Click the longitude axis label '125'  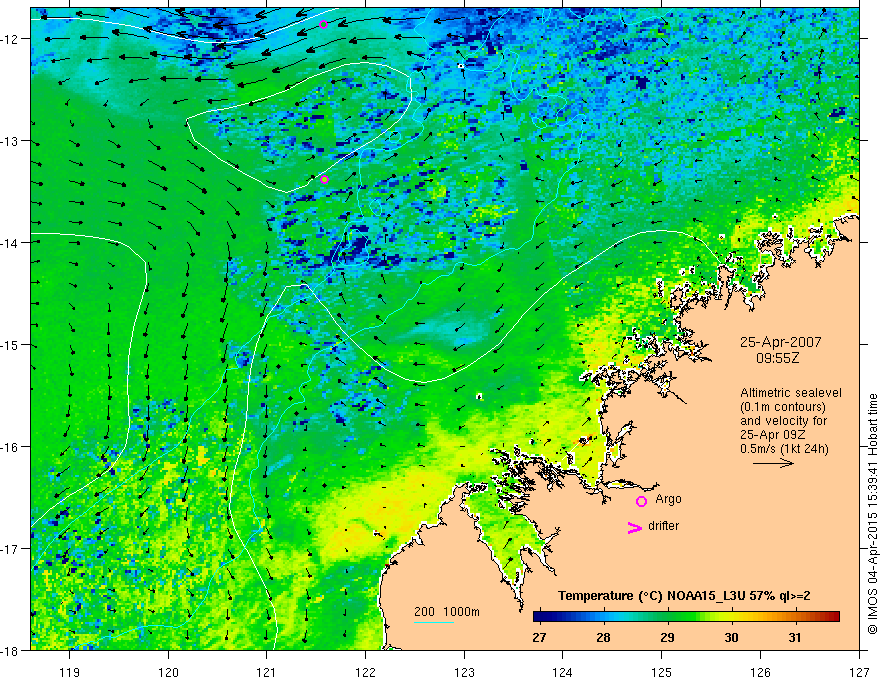662,672
